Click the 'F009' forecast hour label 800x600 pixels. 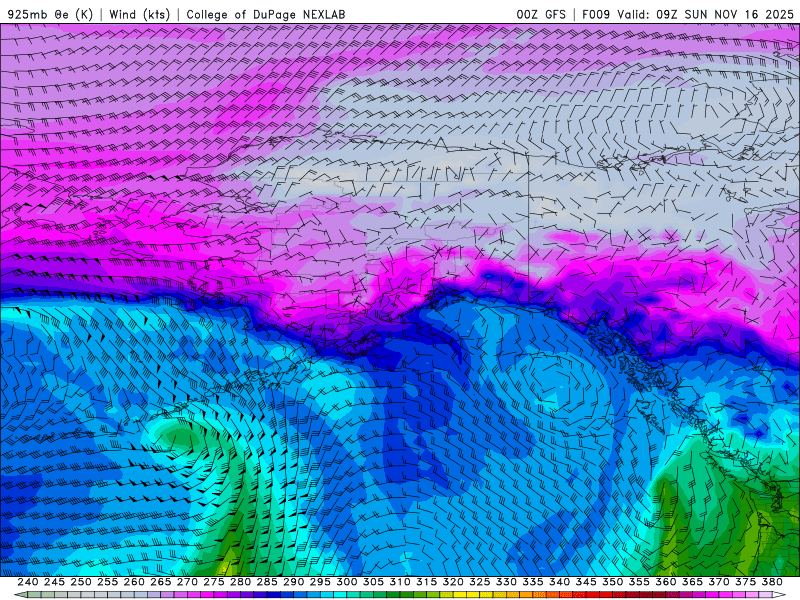(x=596, y=14)
